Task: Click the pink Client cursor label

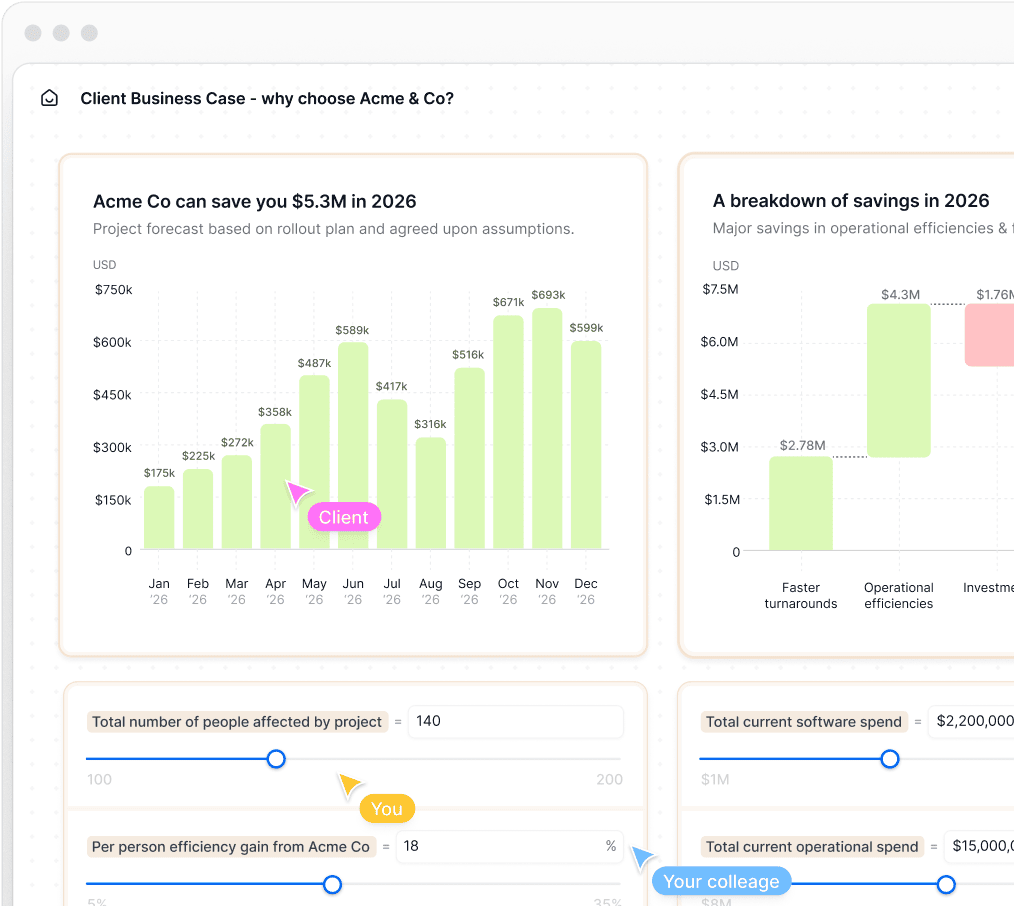Action: [344, 517]
